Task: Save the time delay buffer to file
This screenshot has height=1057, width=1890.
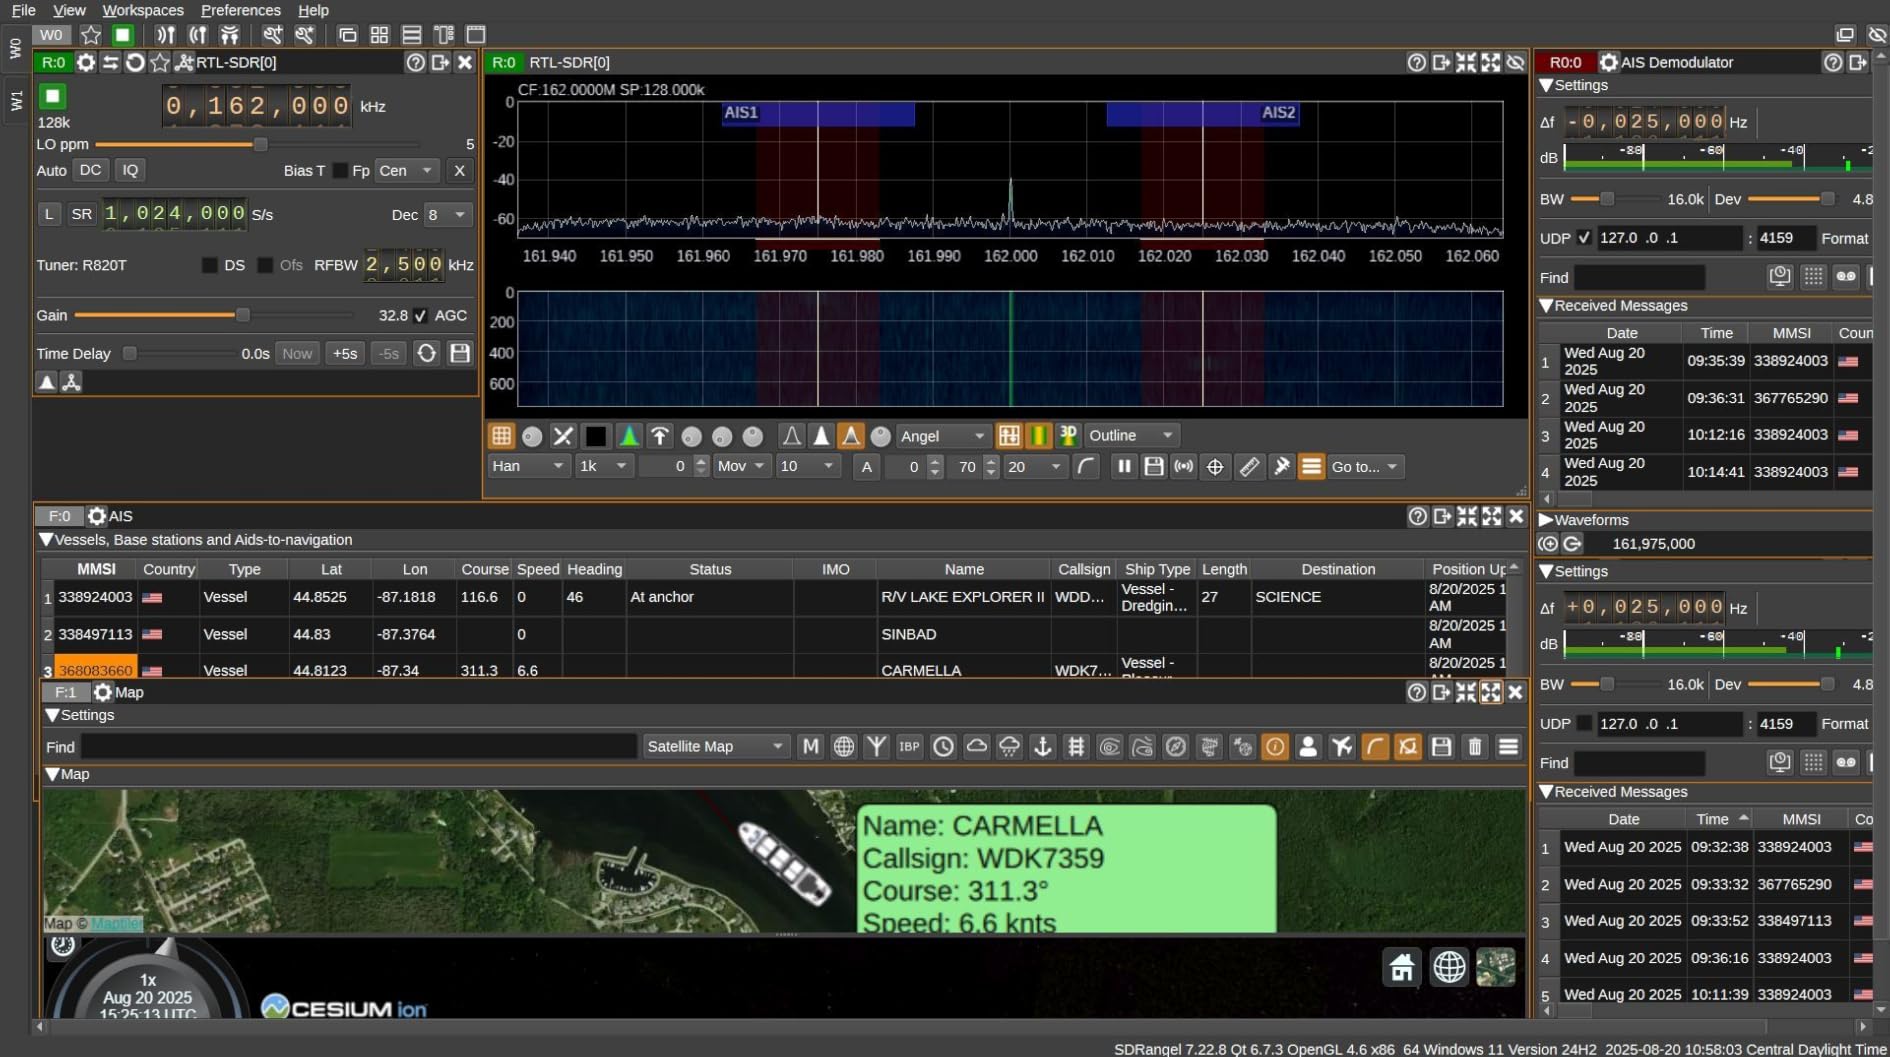Action: pos(460,353)
